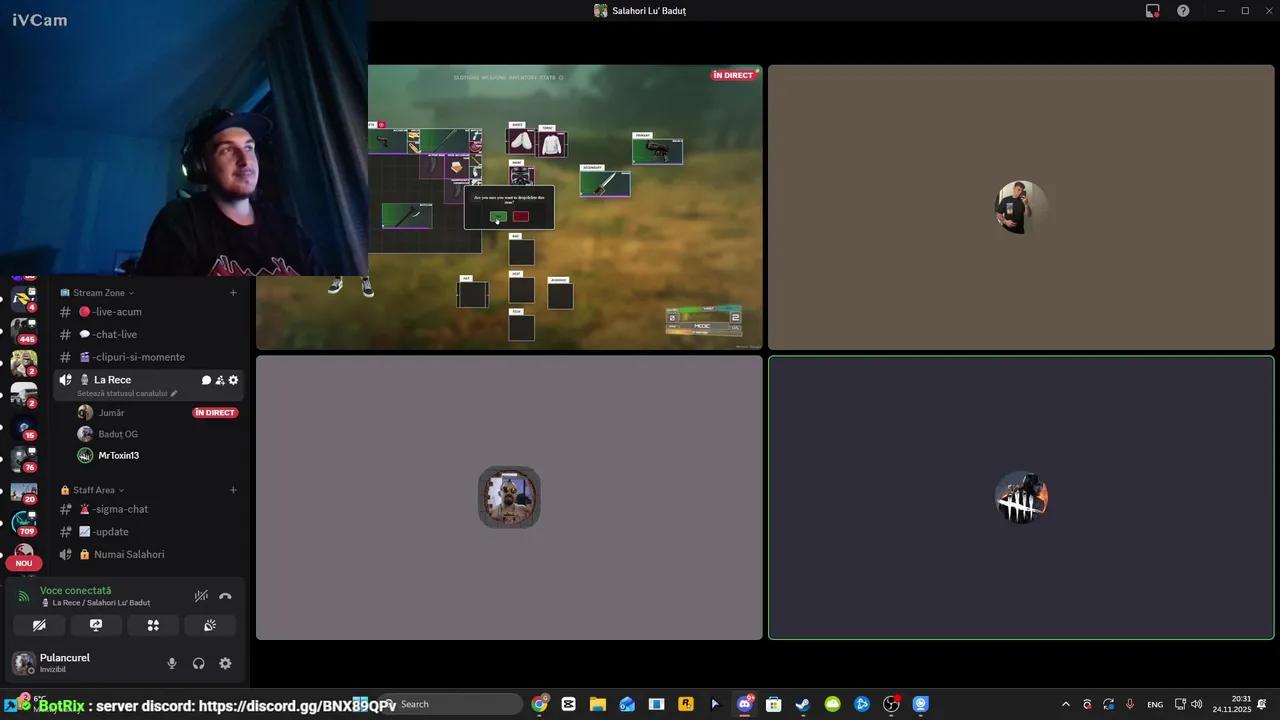Open File Explorer from the taskbar
Screen dimensions: 1280x720
598,704
